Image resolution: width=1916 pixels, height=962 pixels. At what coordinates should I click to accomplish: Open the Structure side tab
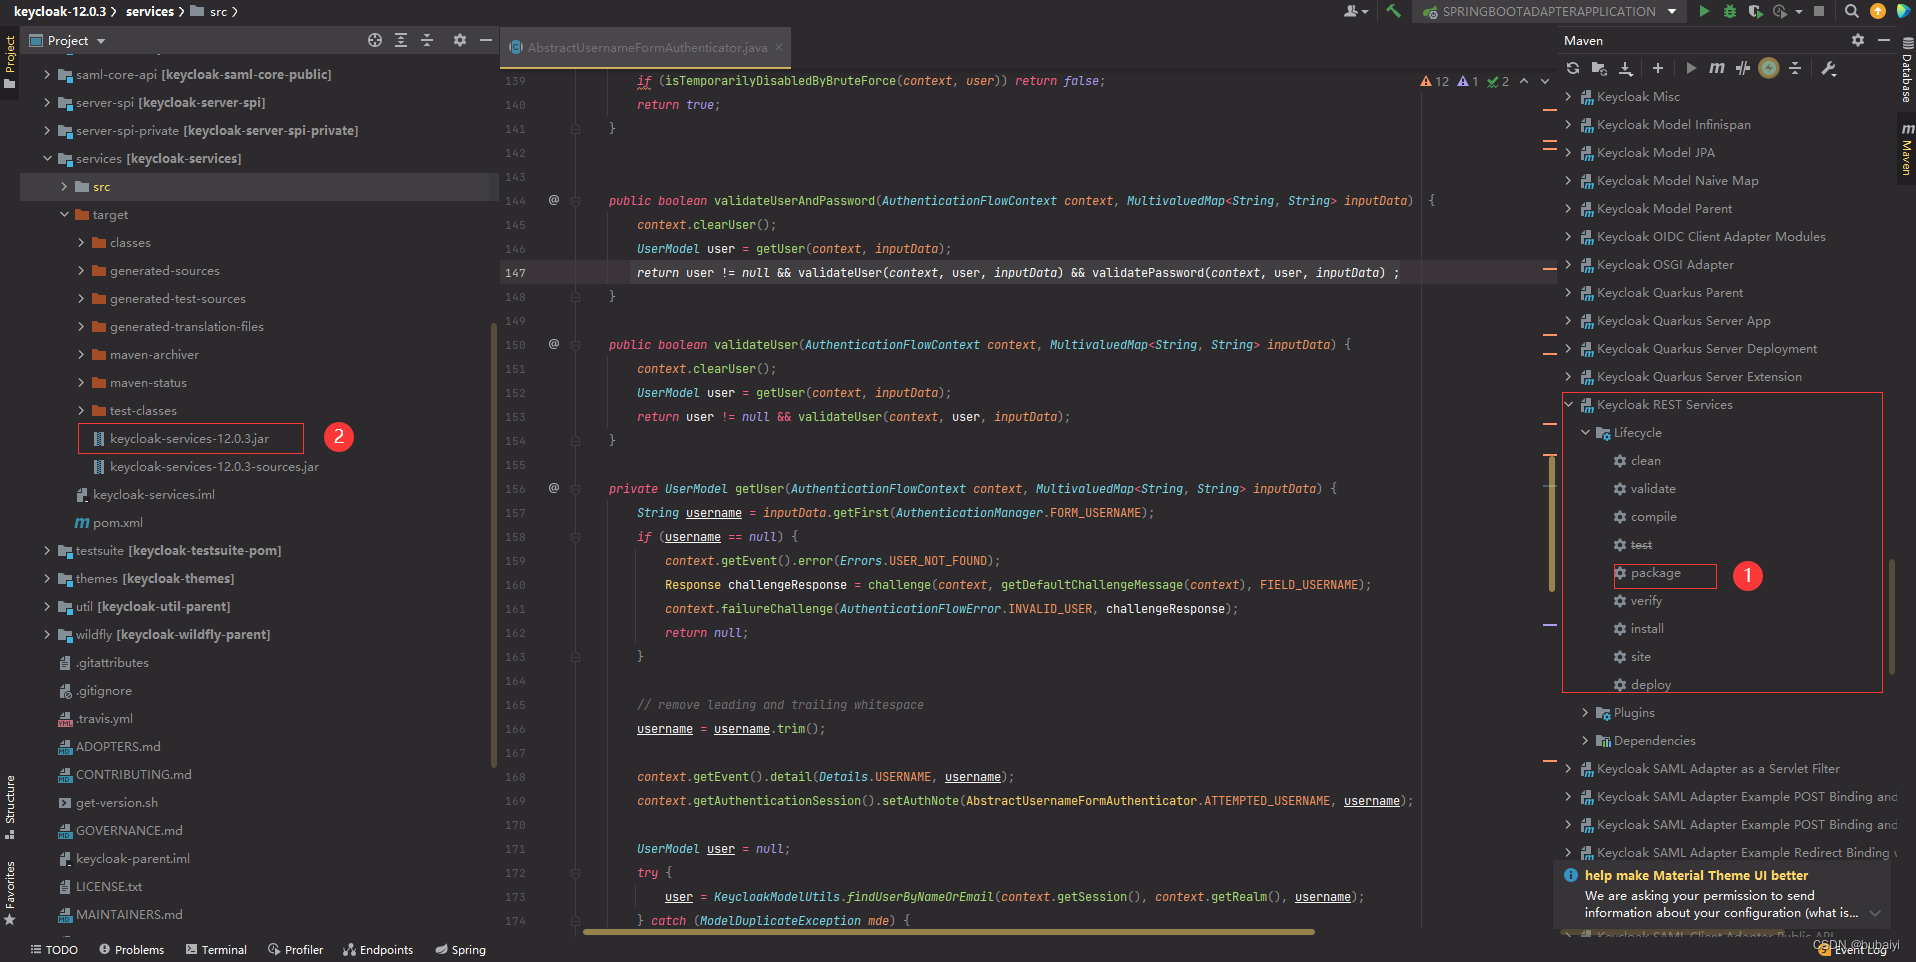click(10, 806)
